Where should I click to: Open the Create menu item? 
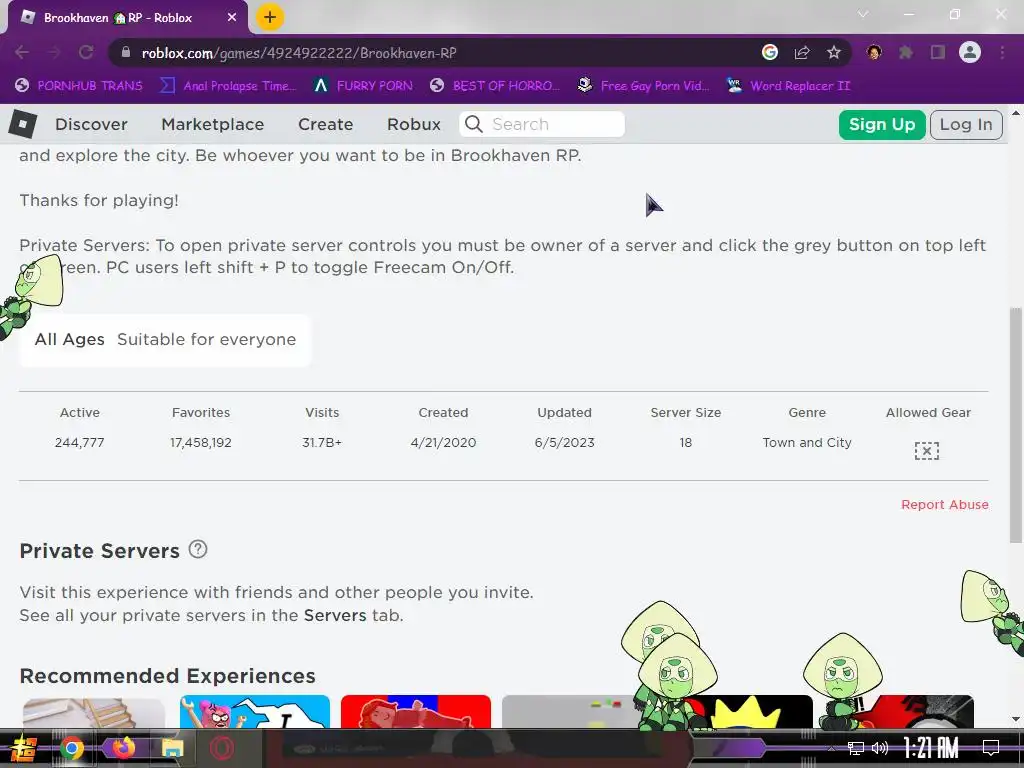coord(325,124)
